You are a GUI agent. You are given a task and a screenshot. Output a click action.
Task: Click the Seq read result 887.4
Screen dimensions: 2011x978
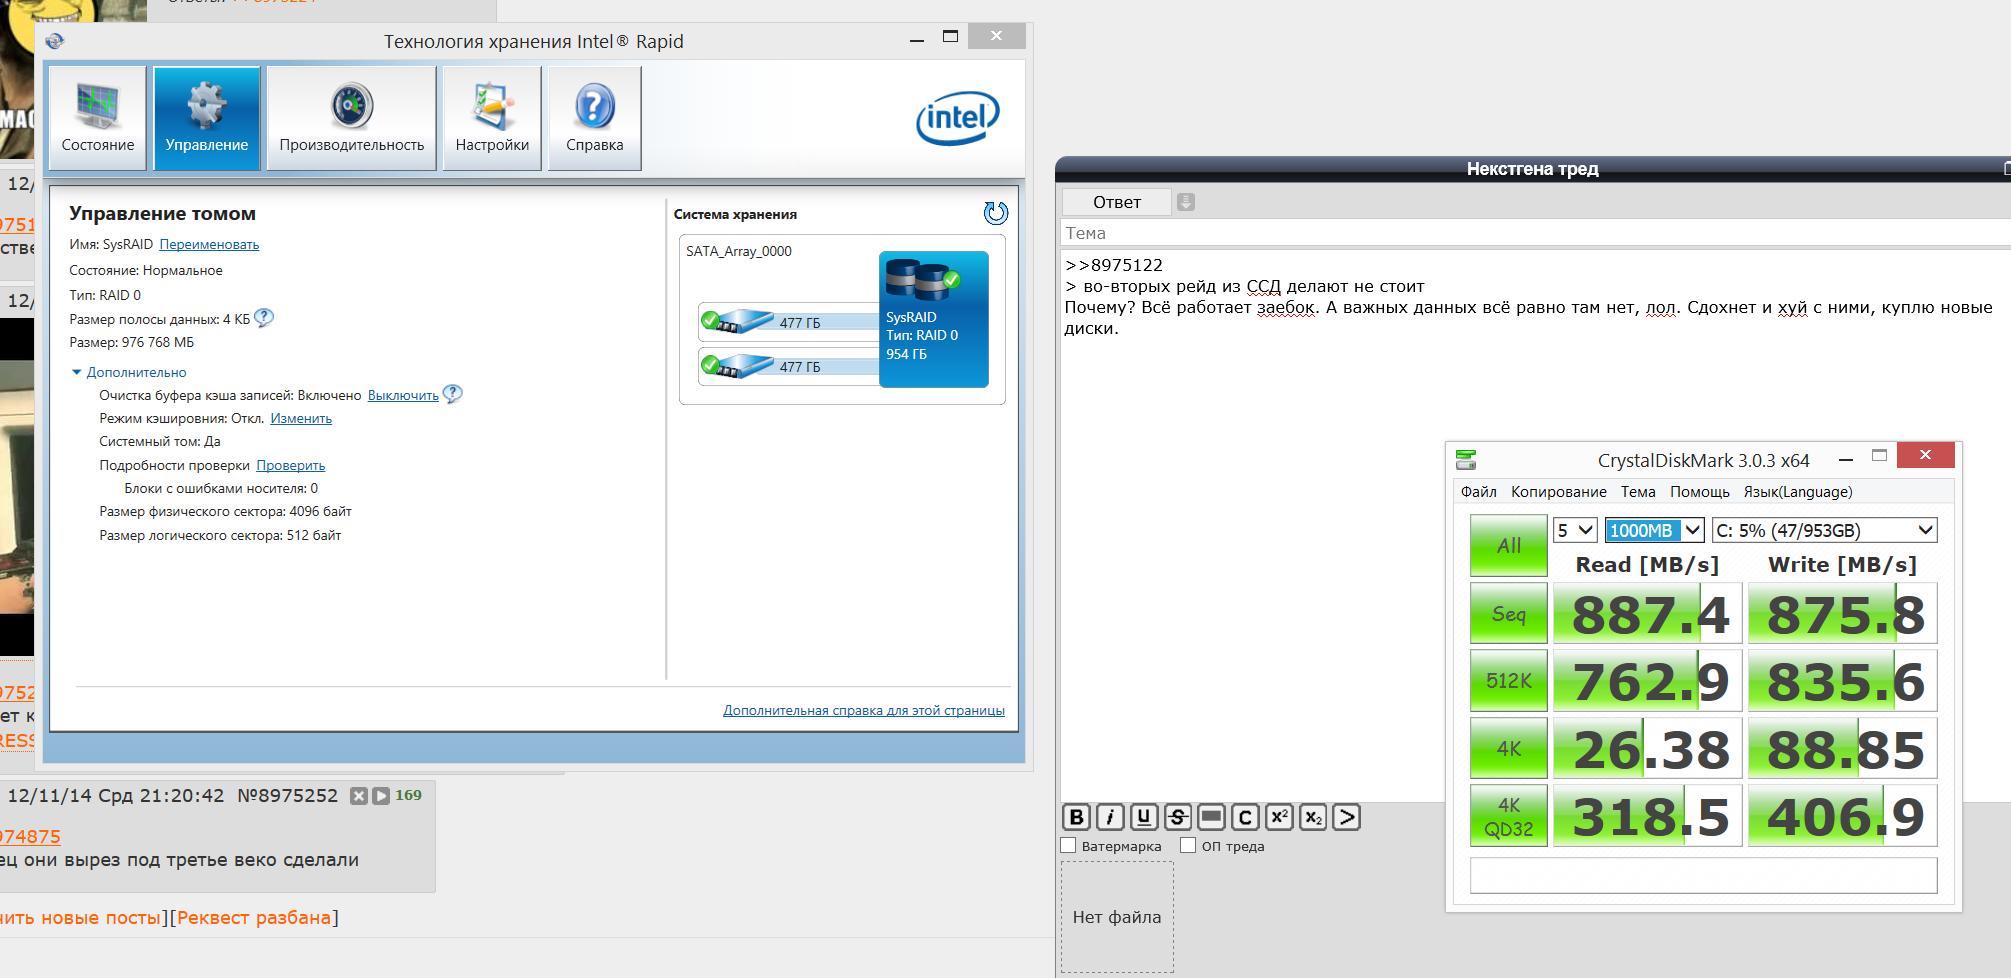pyautogui.click(x=1648, y=613)
